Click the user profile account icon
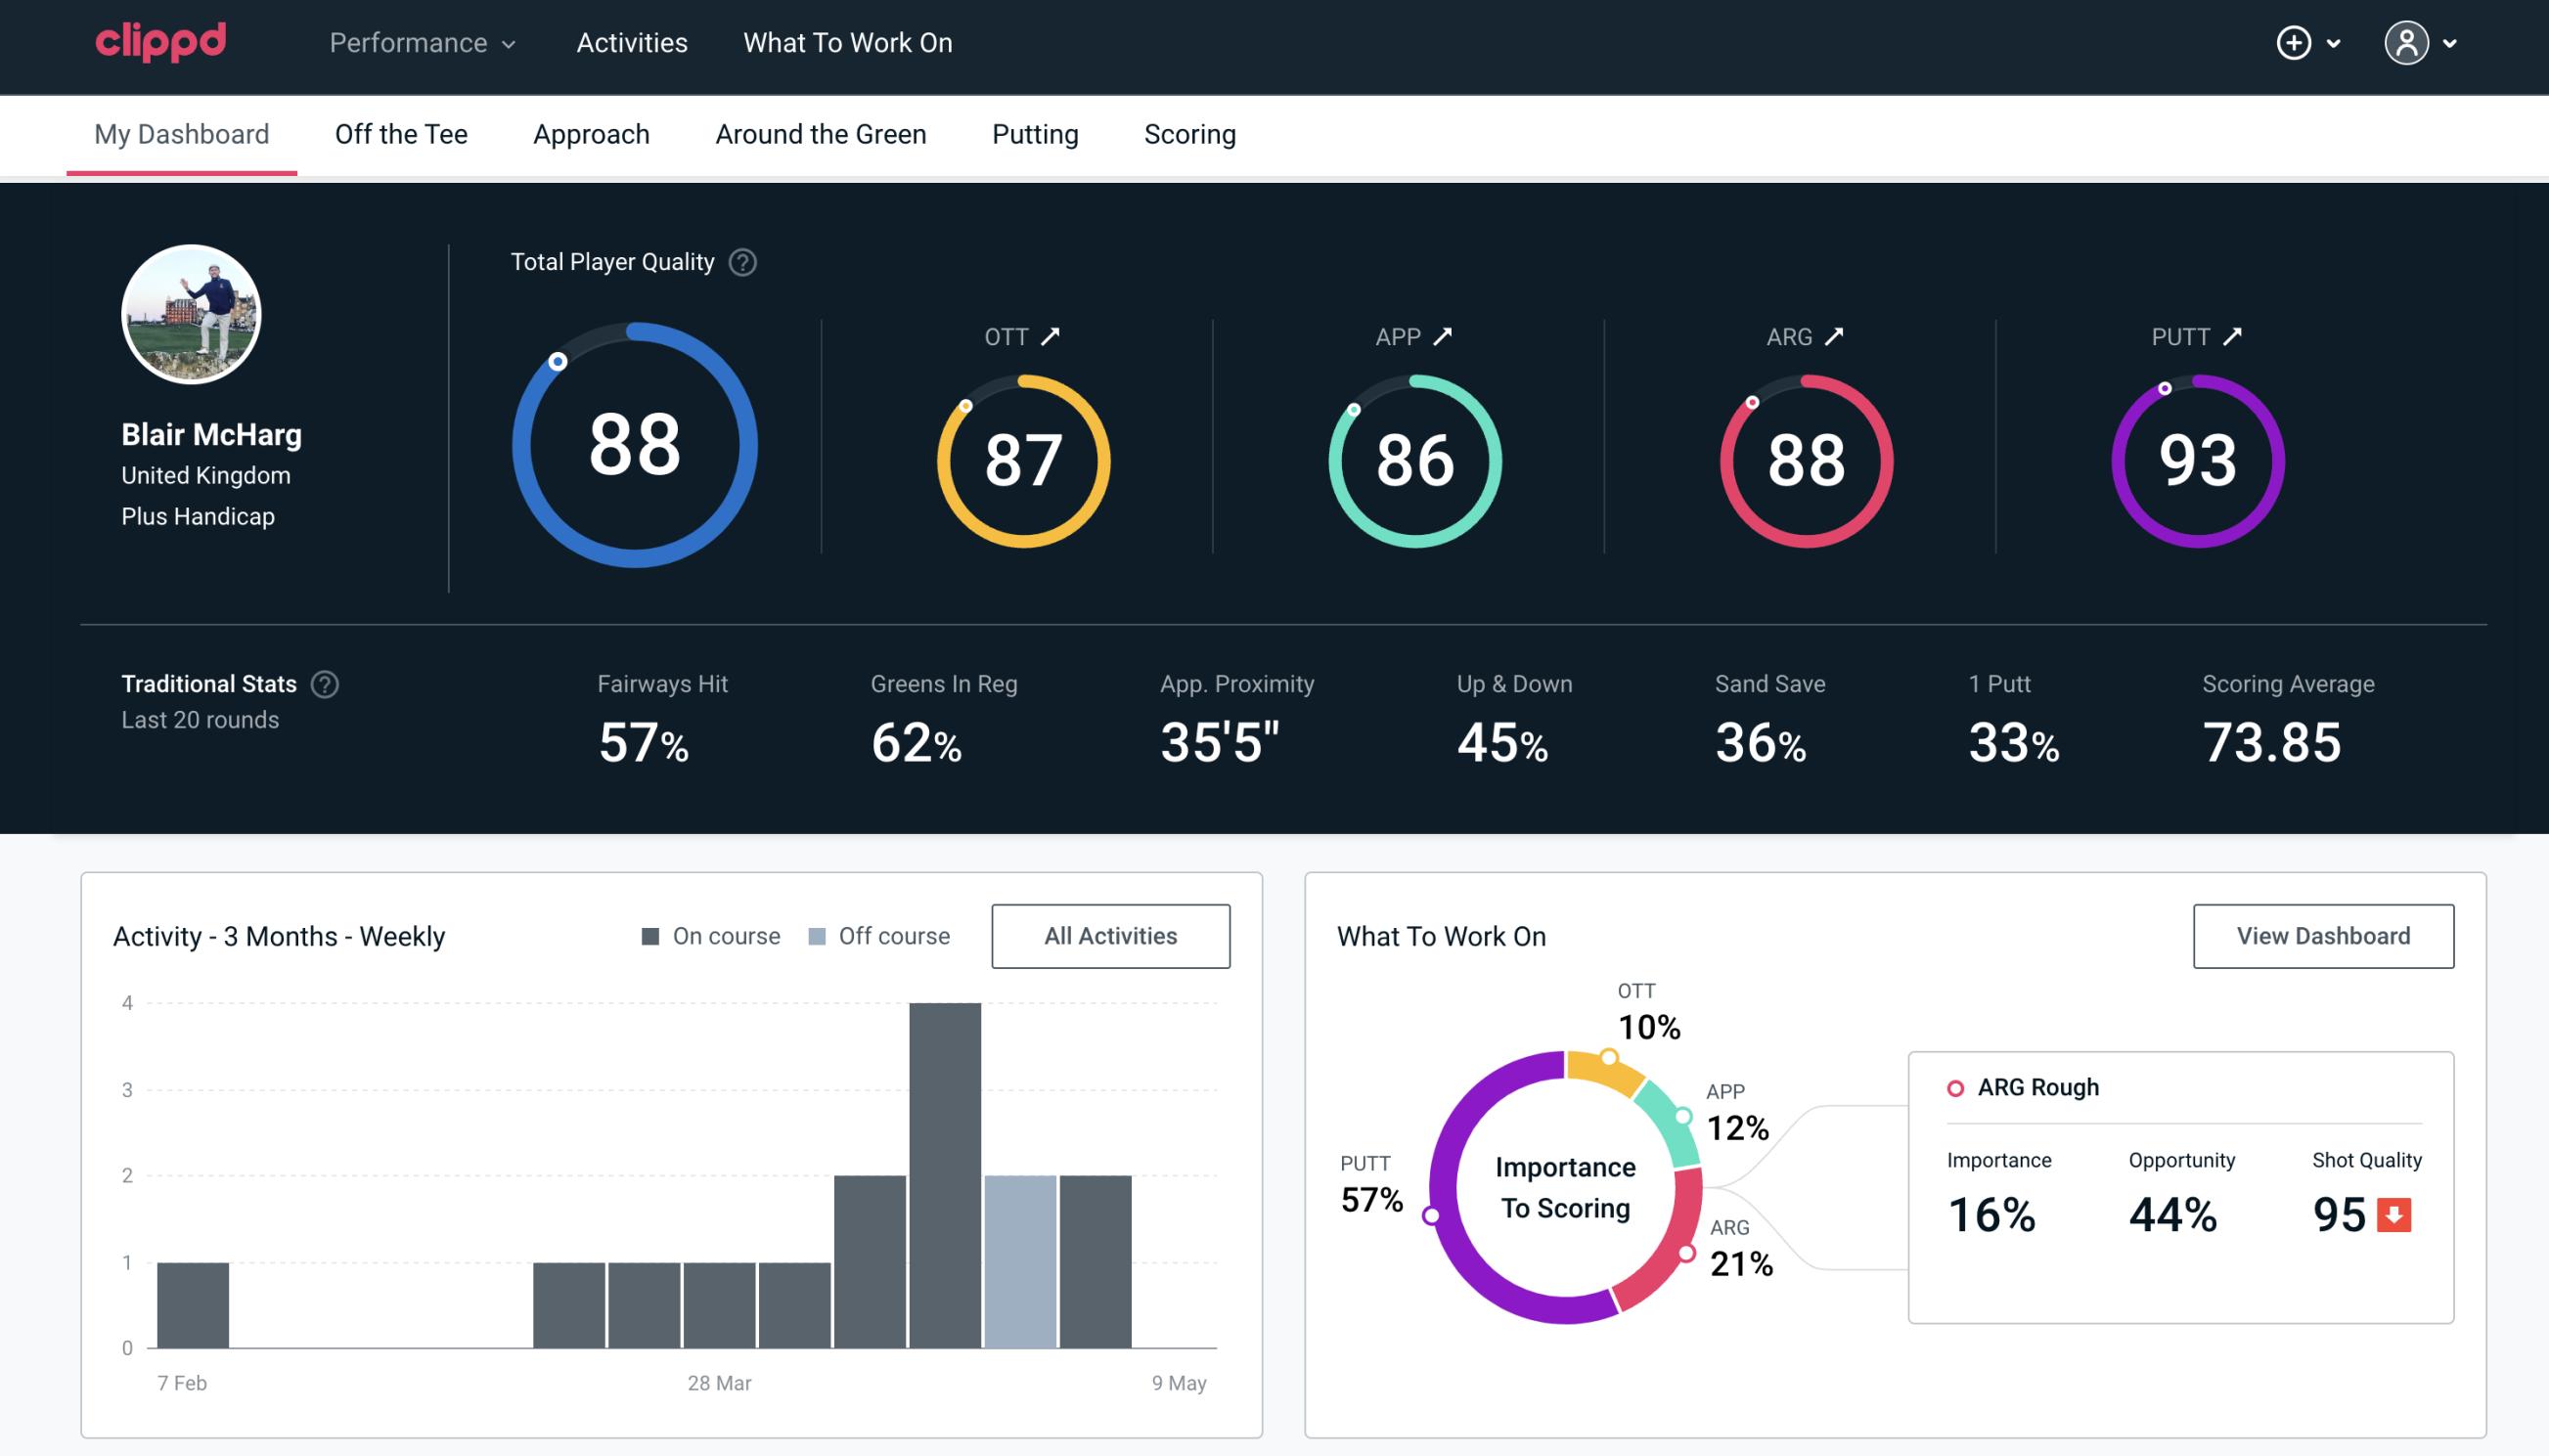 [x=2407, y=44]
